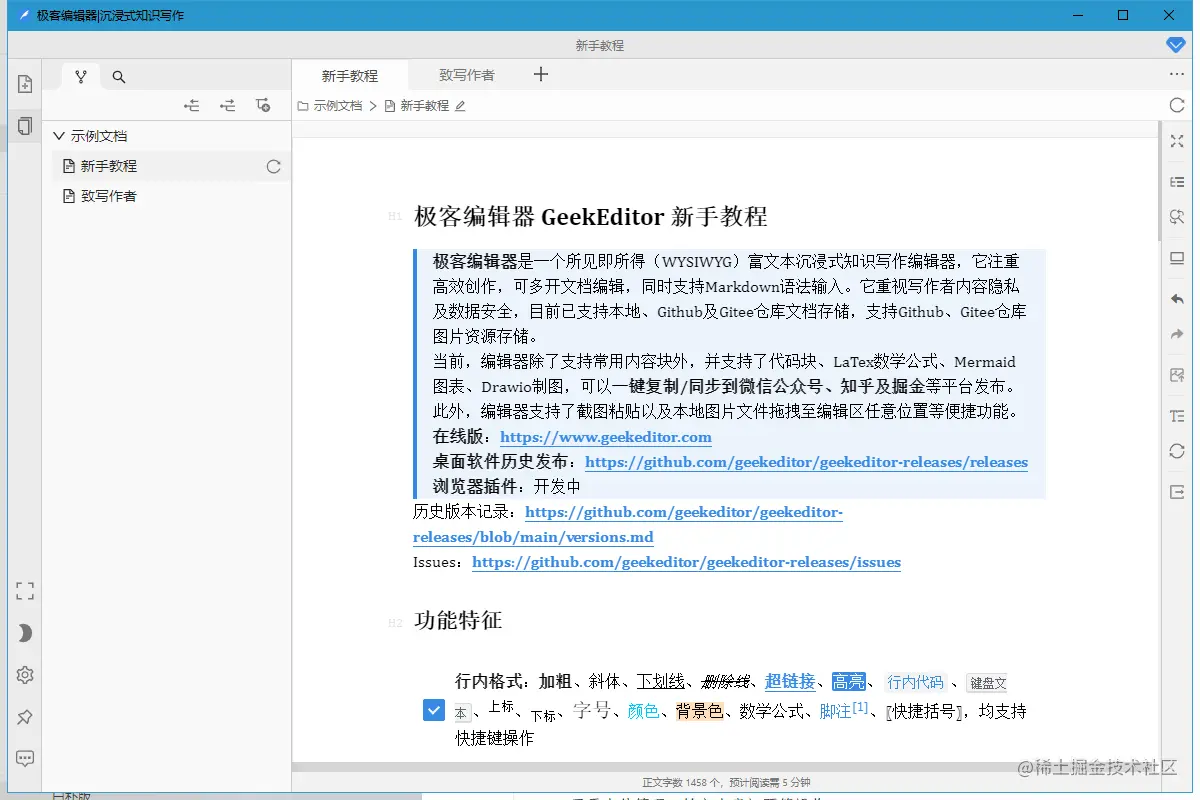Open the geekeditor-releases/releases GitHub link
The image size is (1200, 800).
point(806,462)
